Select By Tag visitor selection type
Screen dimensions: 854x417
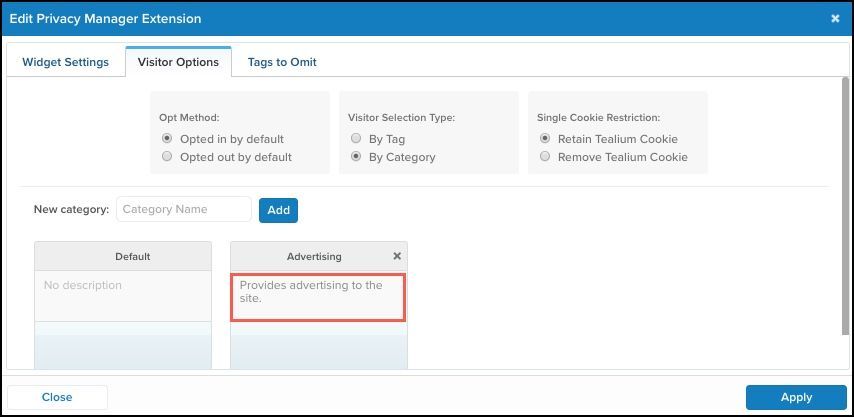coord(356,139)
